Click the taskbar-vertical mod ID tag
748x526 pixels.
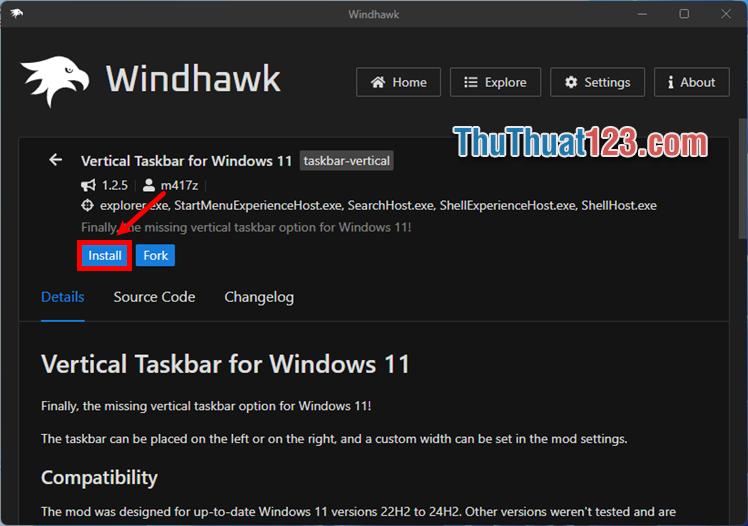347,160
